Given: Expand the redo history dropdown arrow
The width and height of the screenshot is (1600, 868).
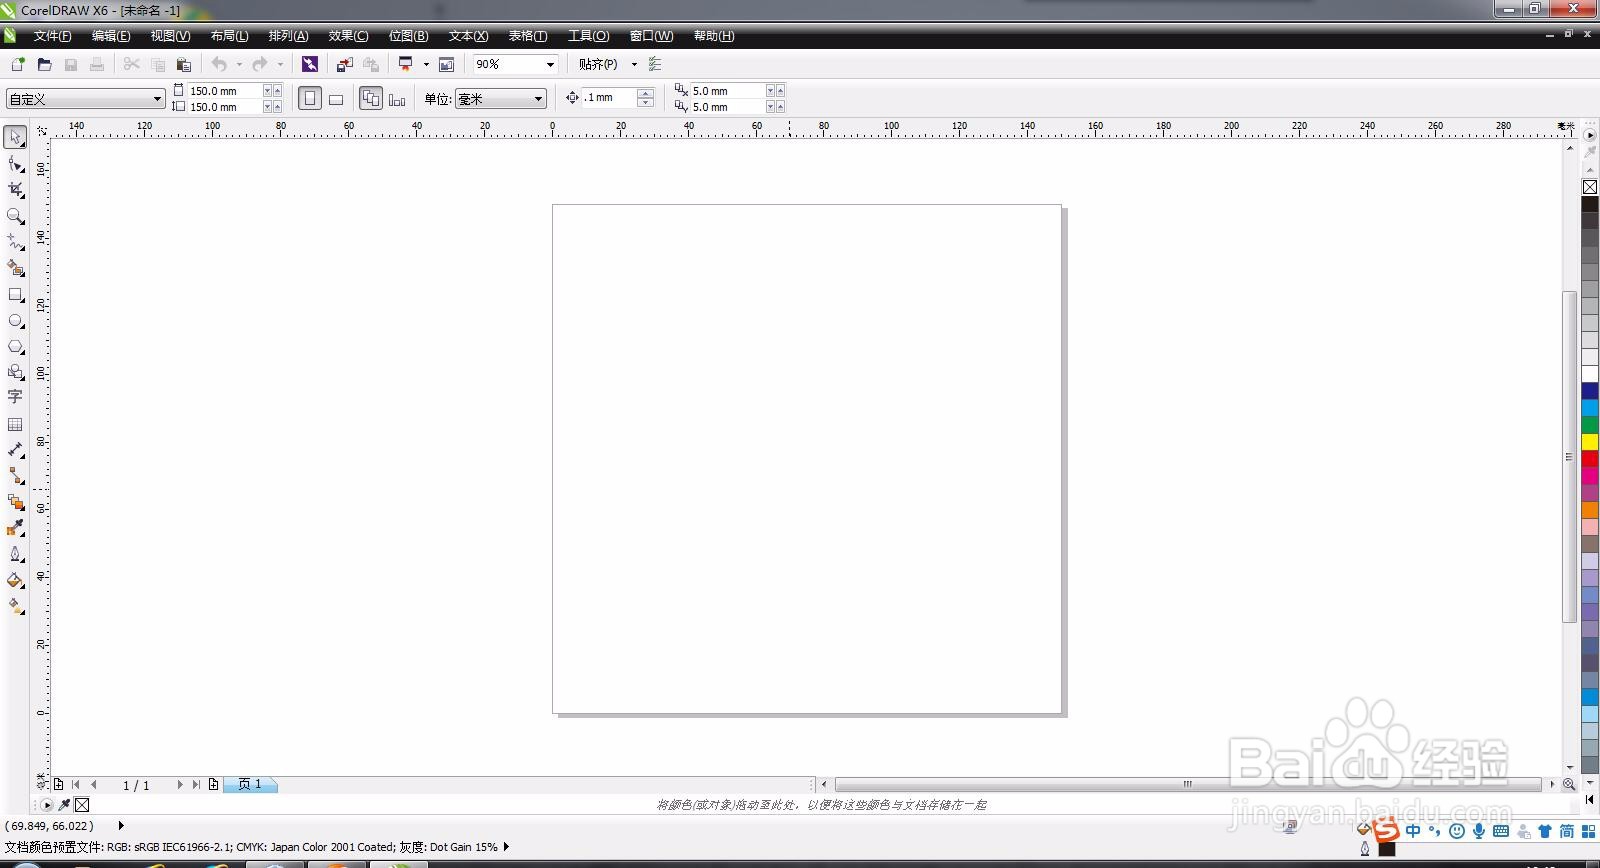Looking at the screenshot, I should coord(280,64).
